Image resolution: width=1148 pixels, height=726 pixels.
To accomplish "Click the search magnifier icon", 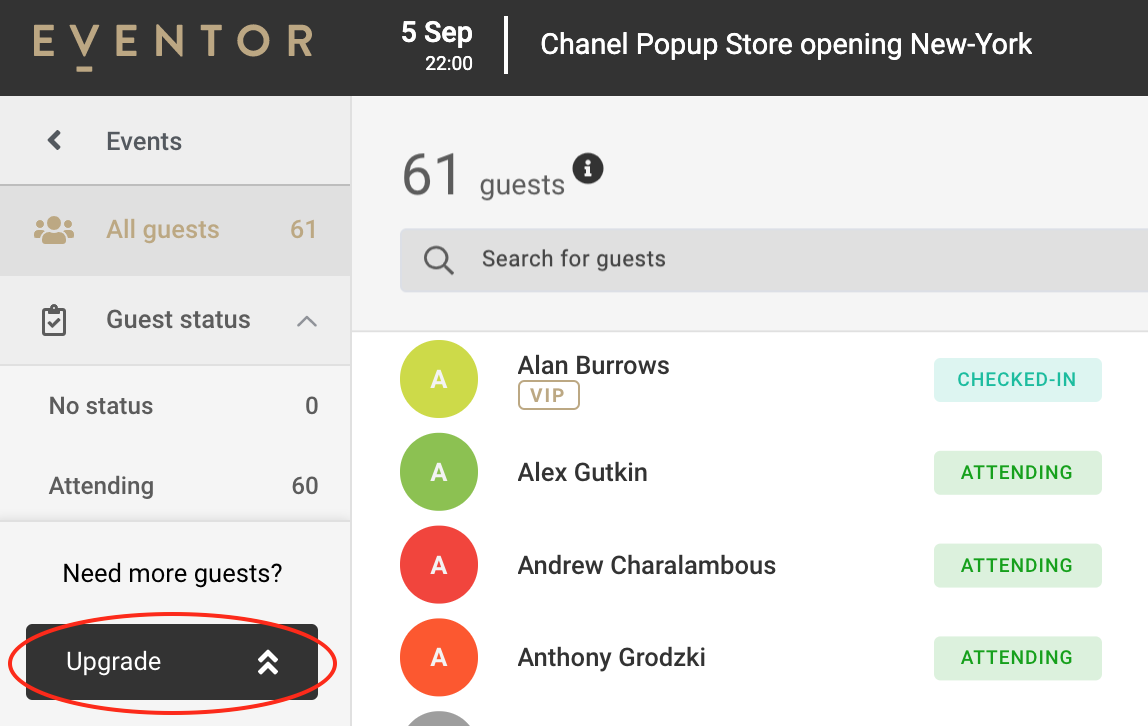I will point(439,260).
